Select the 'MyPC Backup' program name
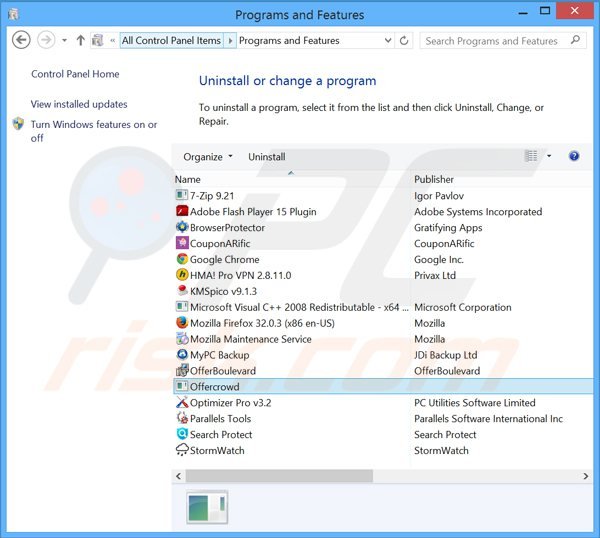600x538 pixels. [x=219, y=355]
